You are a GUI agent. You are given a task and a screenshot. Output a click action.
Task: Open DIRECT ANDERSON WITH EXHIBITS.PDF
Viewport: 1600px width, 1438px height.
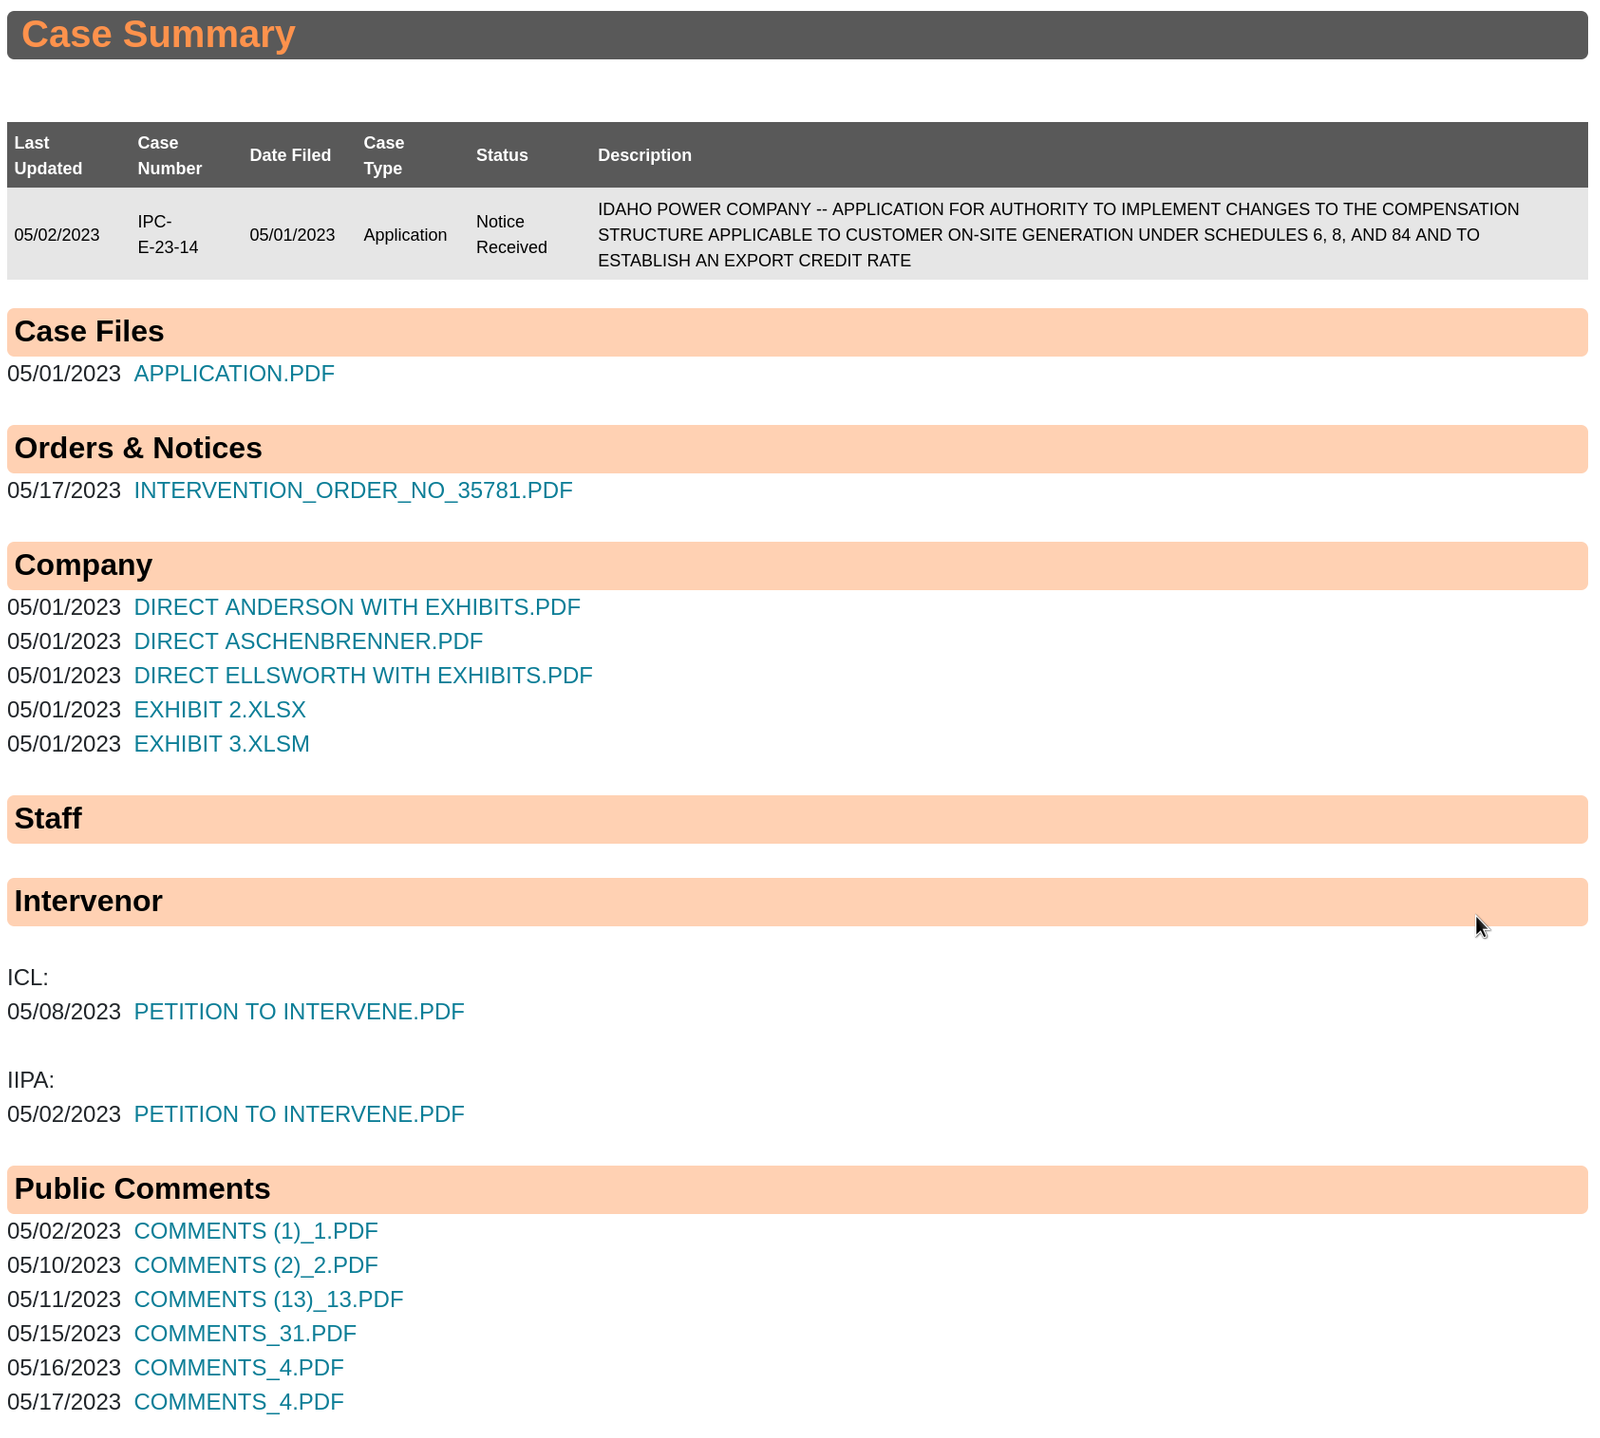[x=357, y=608]
